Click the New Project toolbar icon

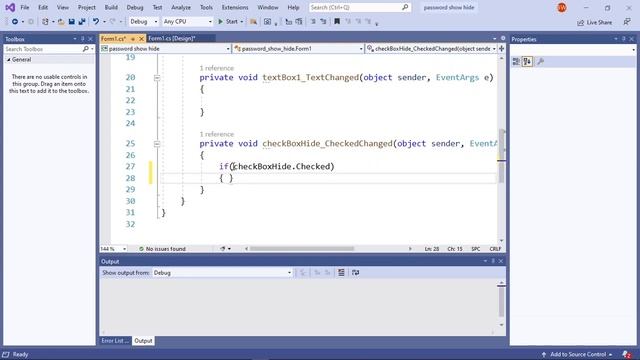tap(45, 22)
